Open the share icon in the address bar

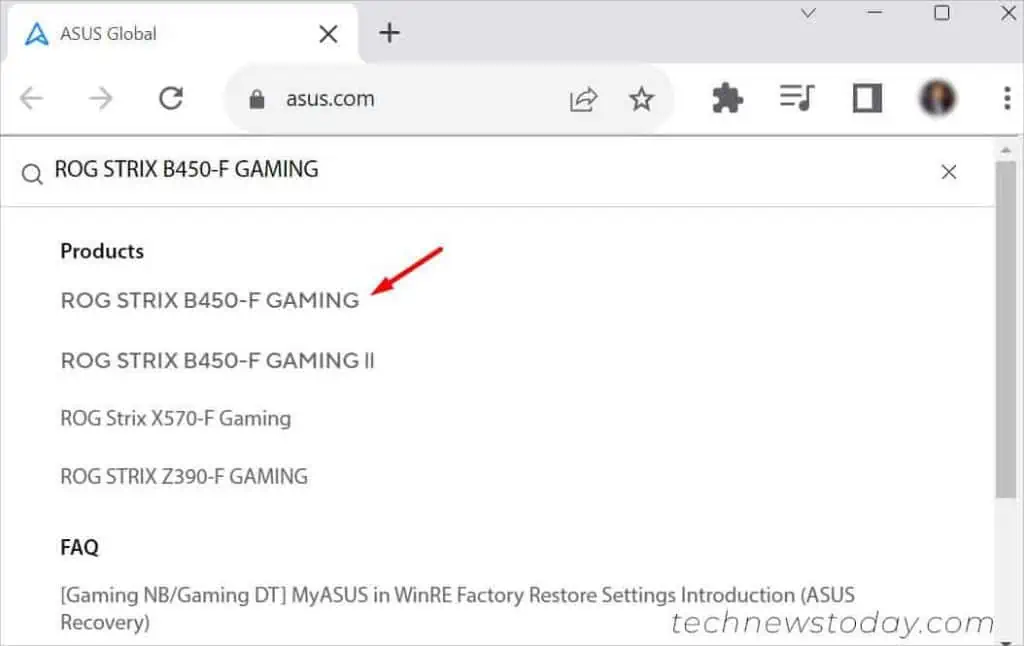pos(584,98)
